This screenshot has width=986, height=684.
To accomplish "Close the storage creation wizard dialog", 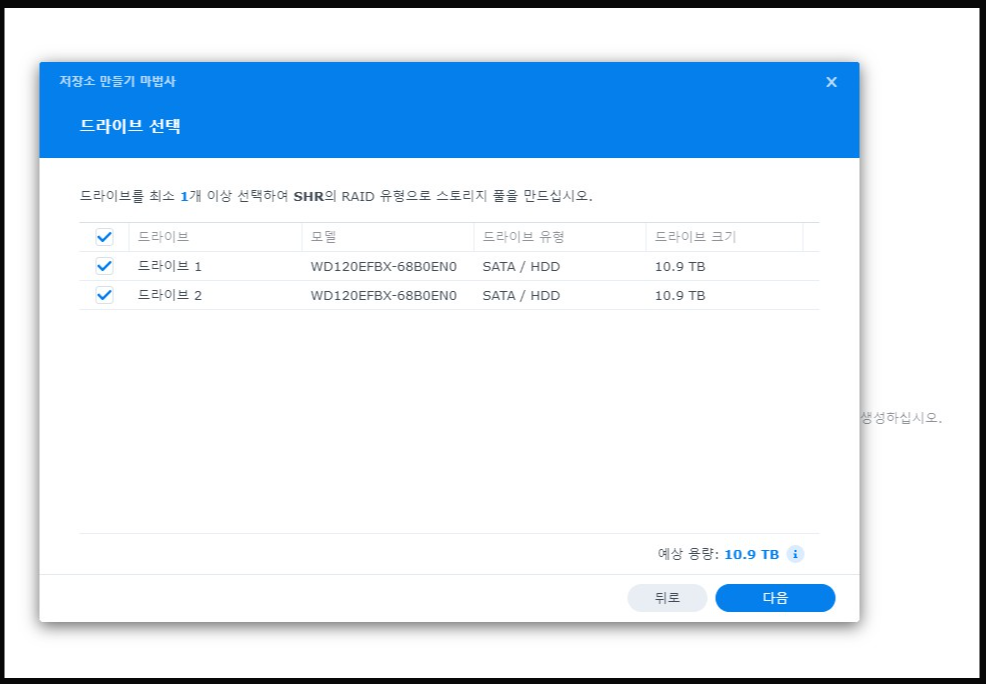I will click(831, 82).
